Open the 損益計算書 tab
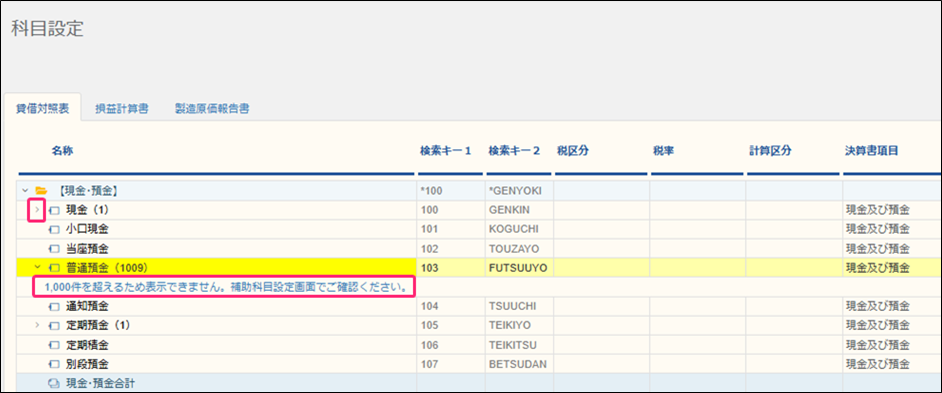942x393 pixels. click(x=121, y=109)
